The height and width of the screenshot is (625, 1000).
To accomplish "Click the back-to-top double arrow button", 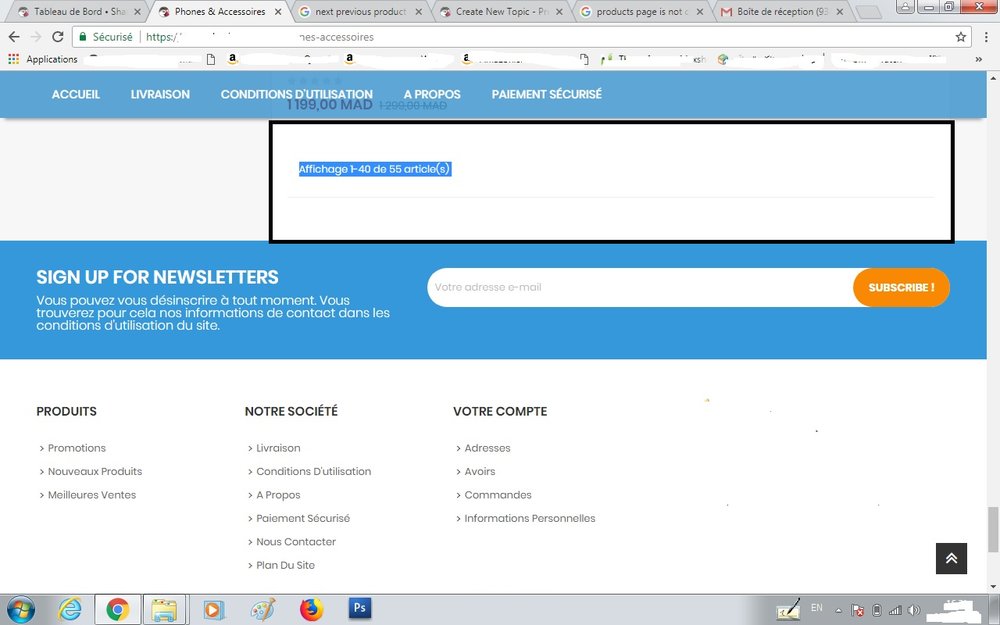I will (951, 559).
